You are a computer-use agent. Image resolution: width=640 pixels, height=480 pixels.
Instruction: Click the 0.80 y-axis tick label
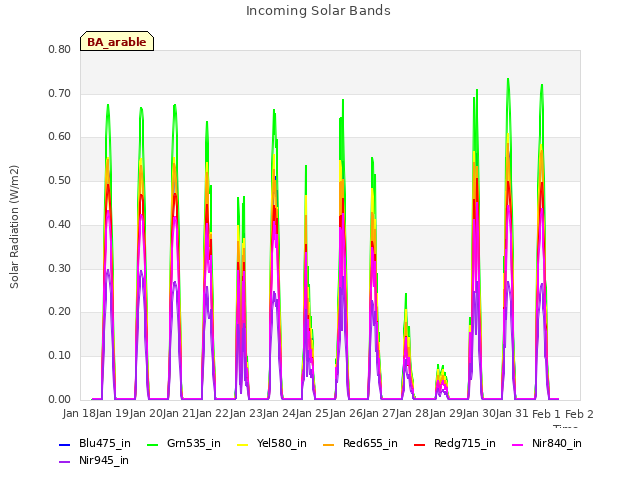[x=60, y=49]
